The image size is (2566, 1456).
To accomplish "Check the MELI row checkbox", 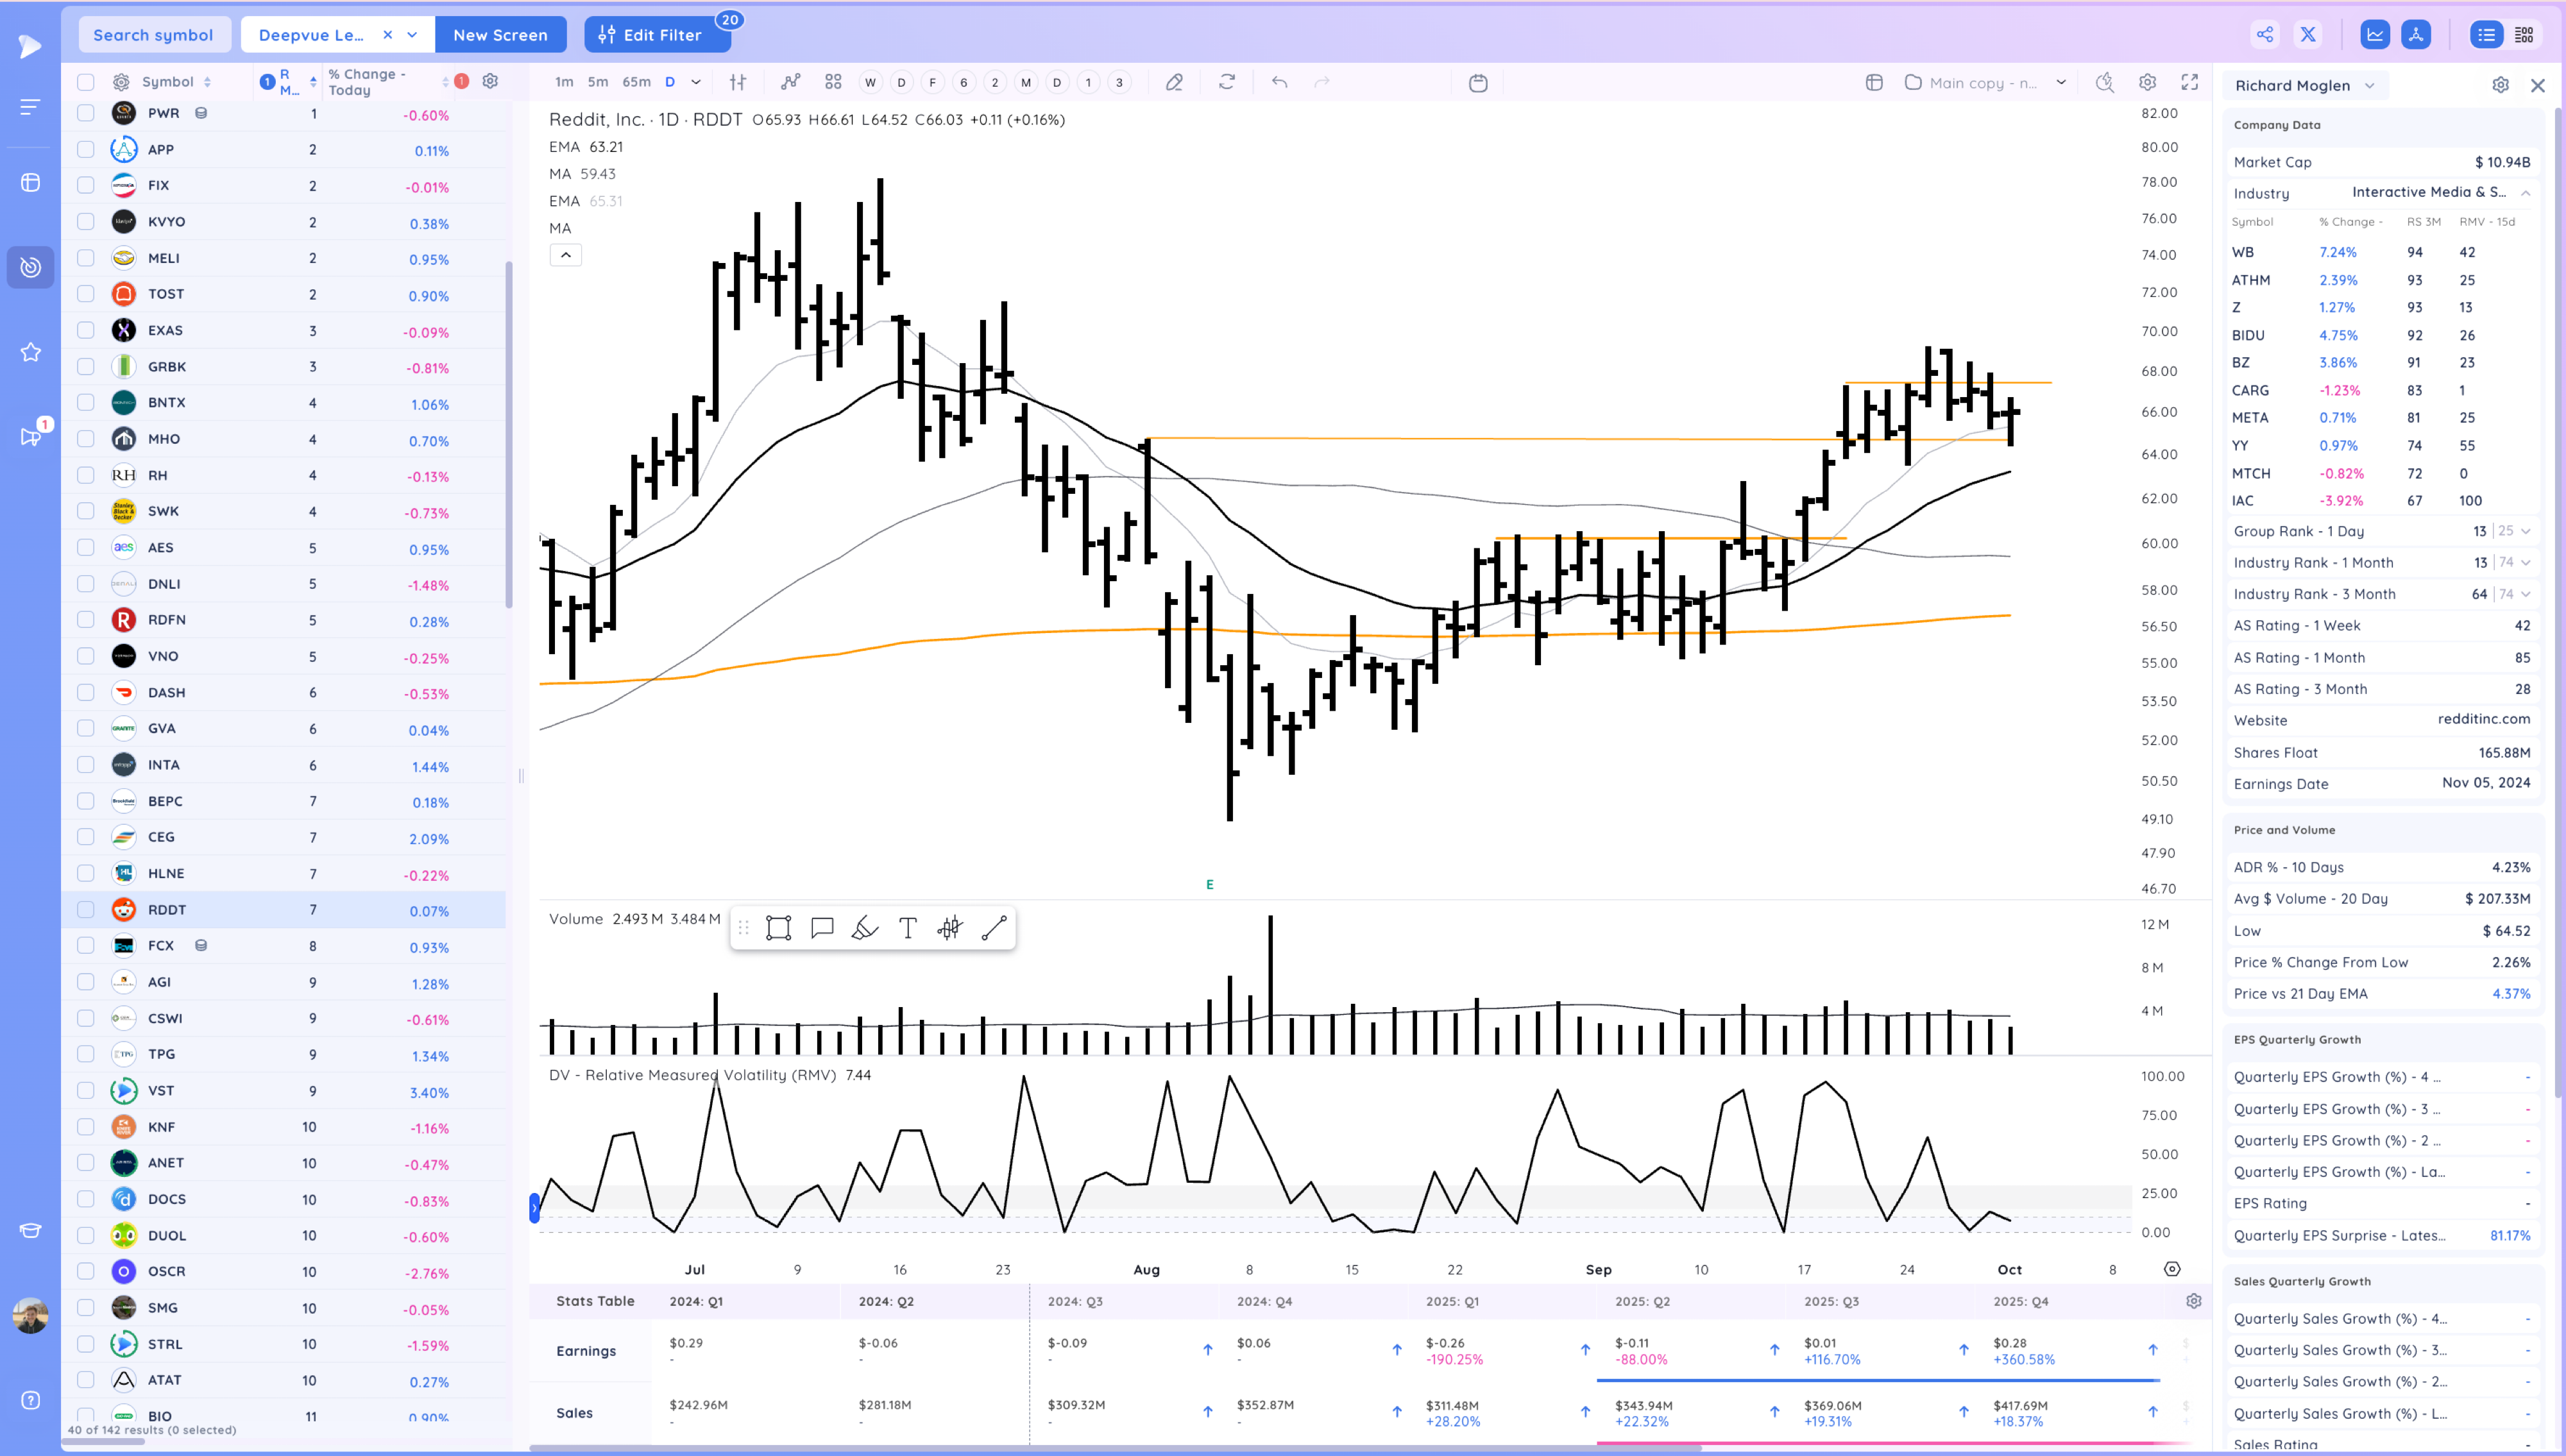I will coord(86,258).
